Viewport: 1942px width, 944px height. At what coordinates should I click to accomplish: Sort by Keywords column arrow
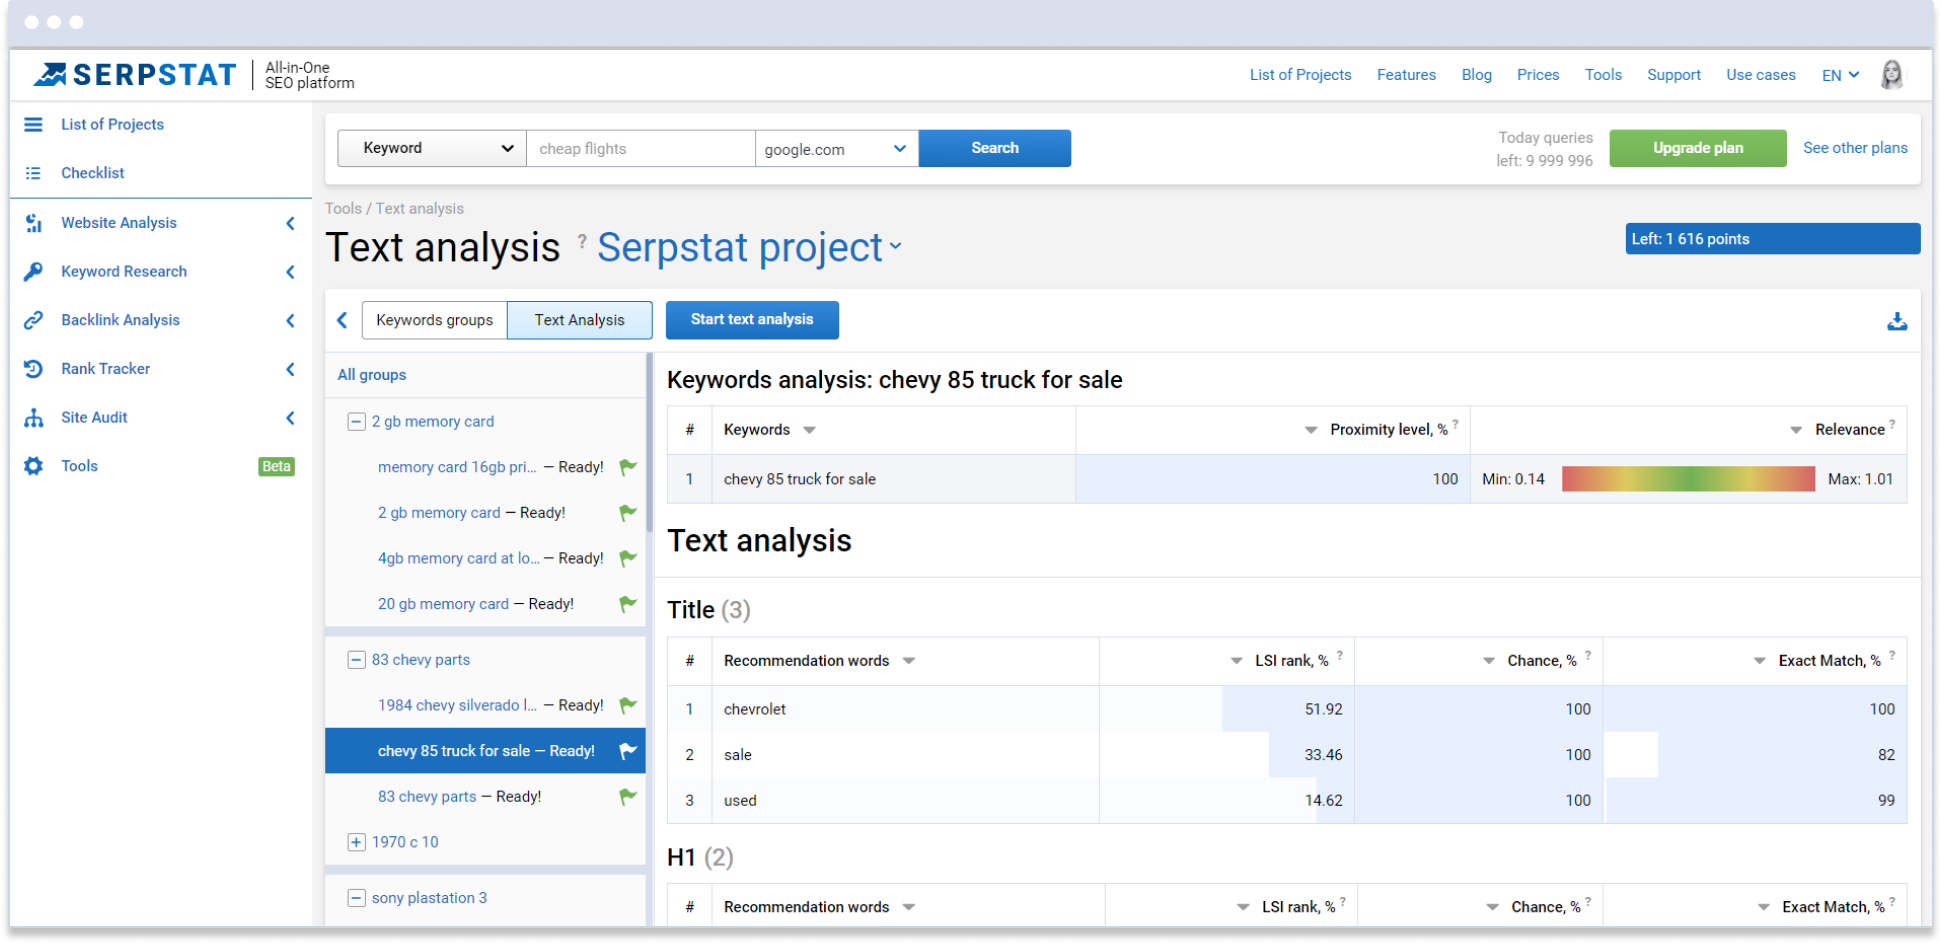pos(810,430)
